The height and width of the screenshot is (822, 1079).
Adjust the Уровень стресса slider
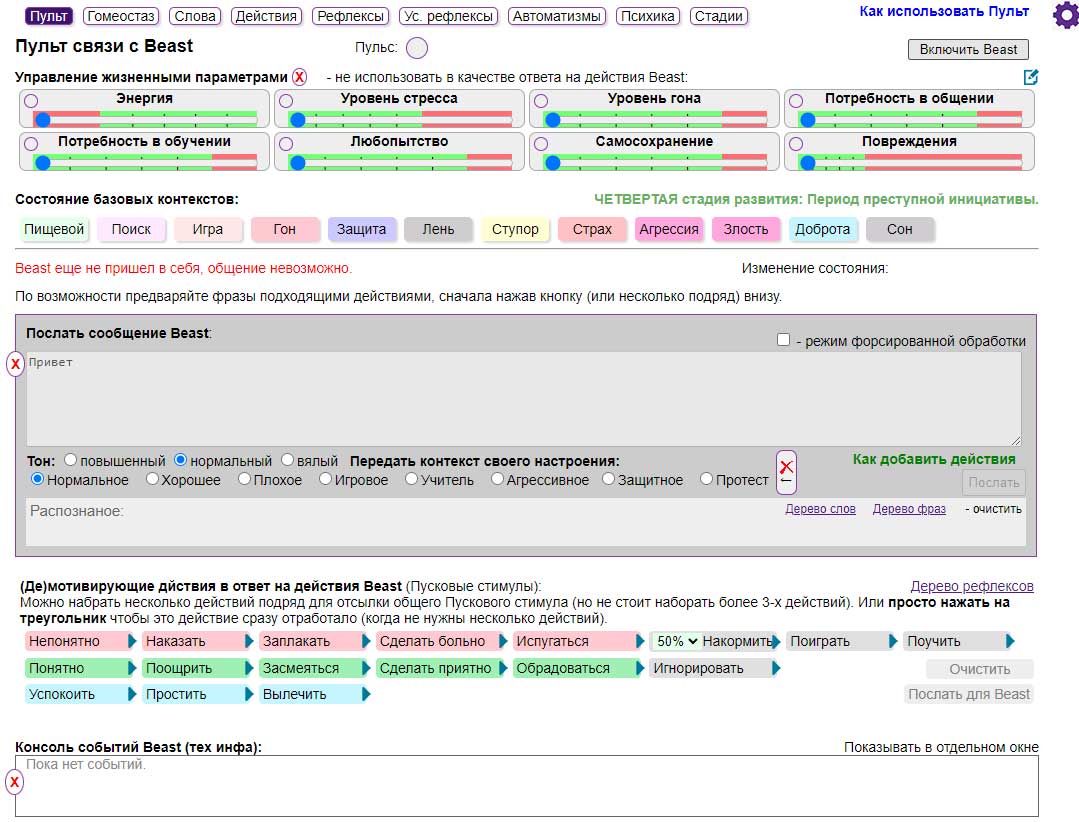(297, 120)
